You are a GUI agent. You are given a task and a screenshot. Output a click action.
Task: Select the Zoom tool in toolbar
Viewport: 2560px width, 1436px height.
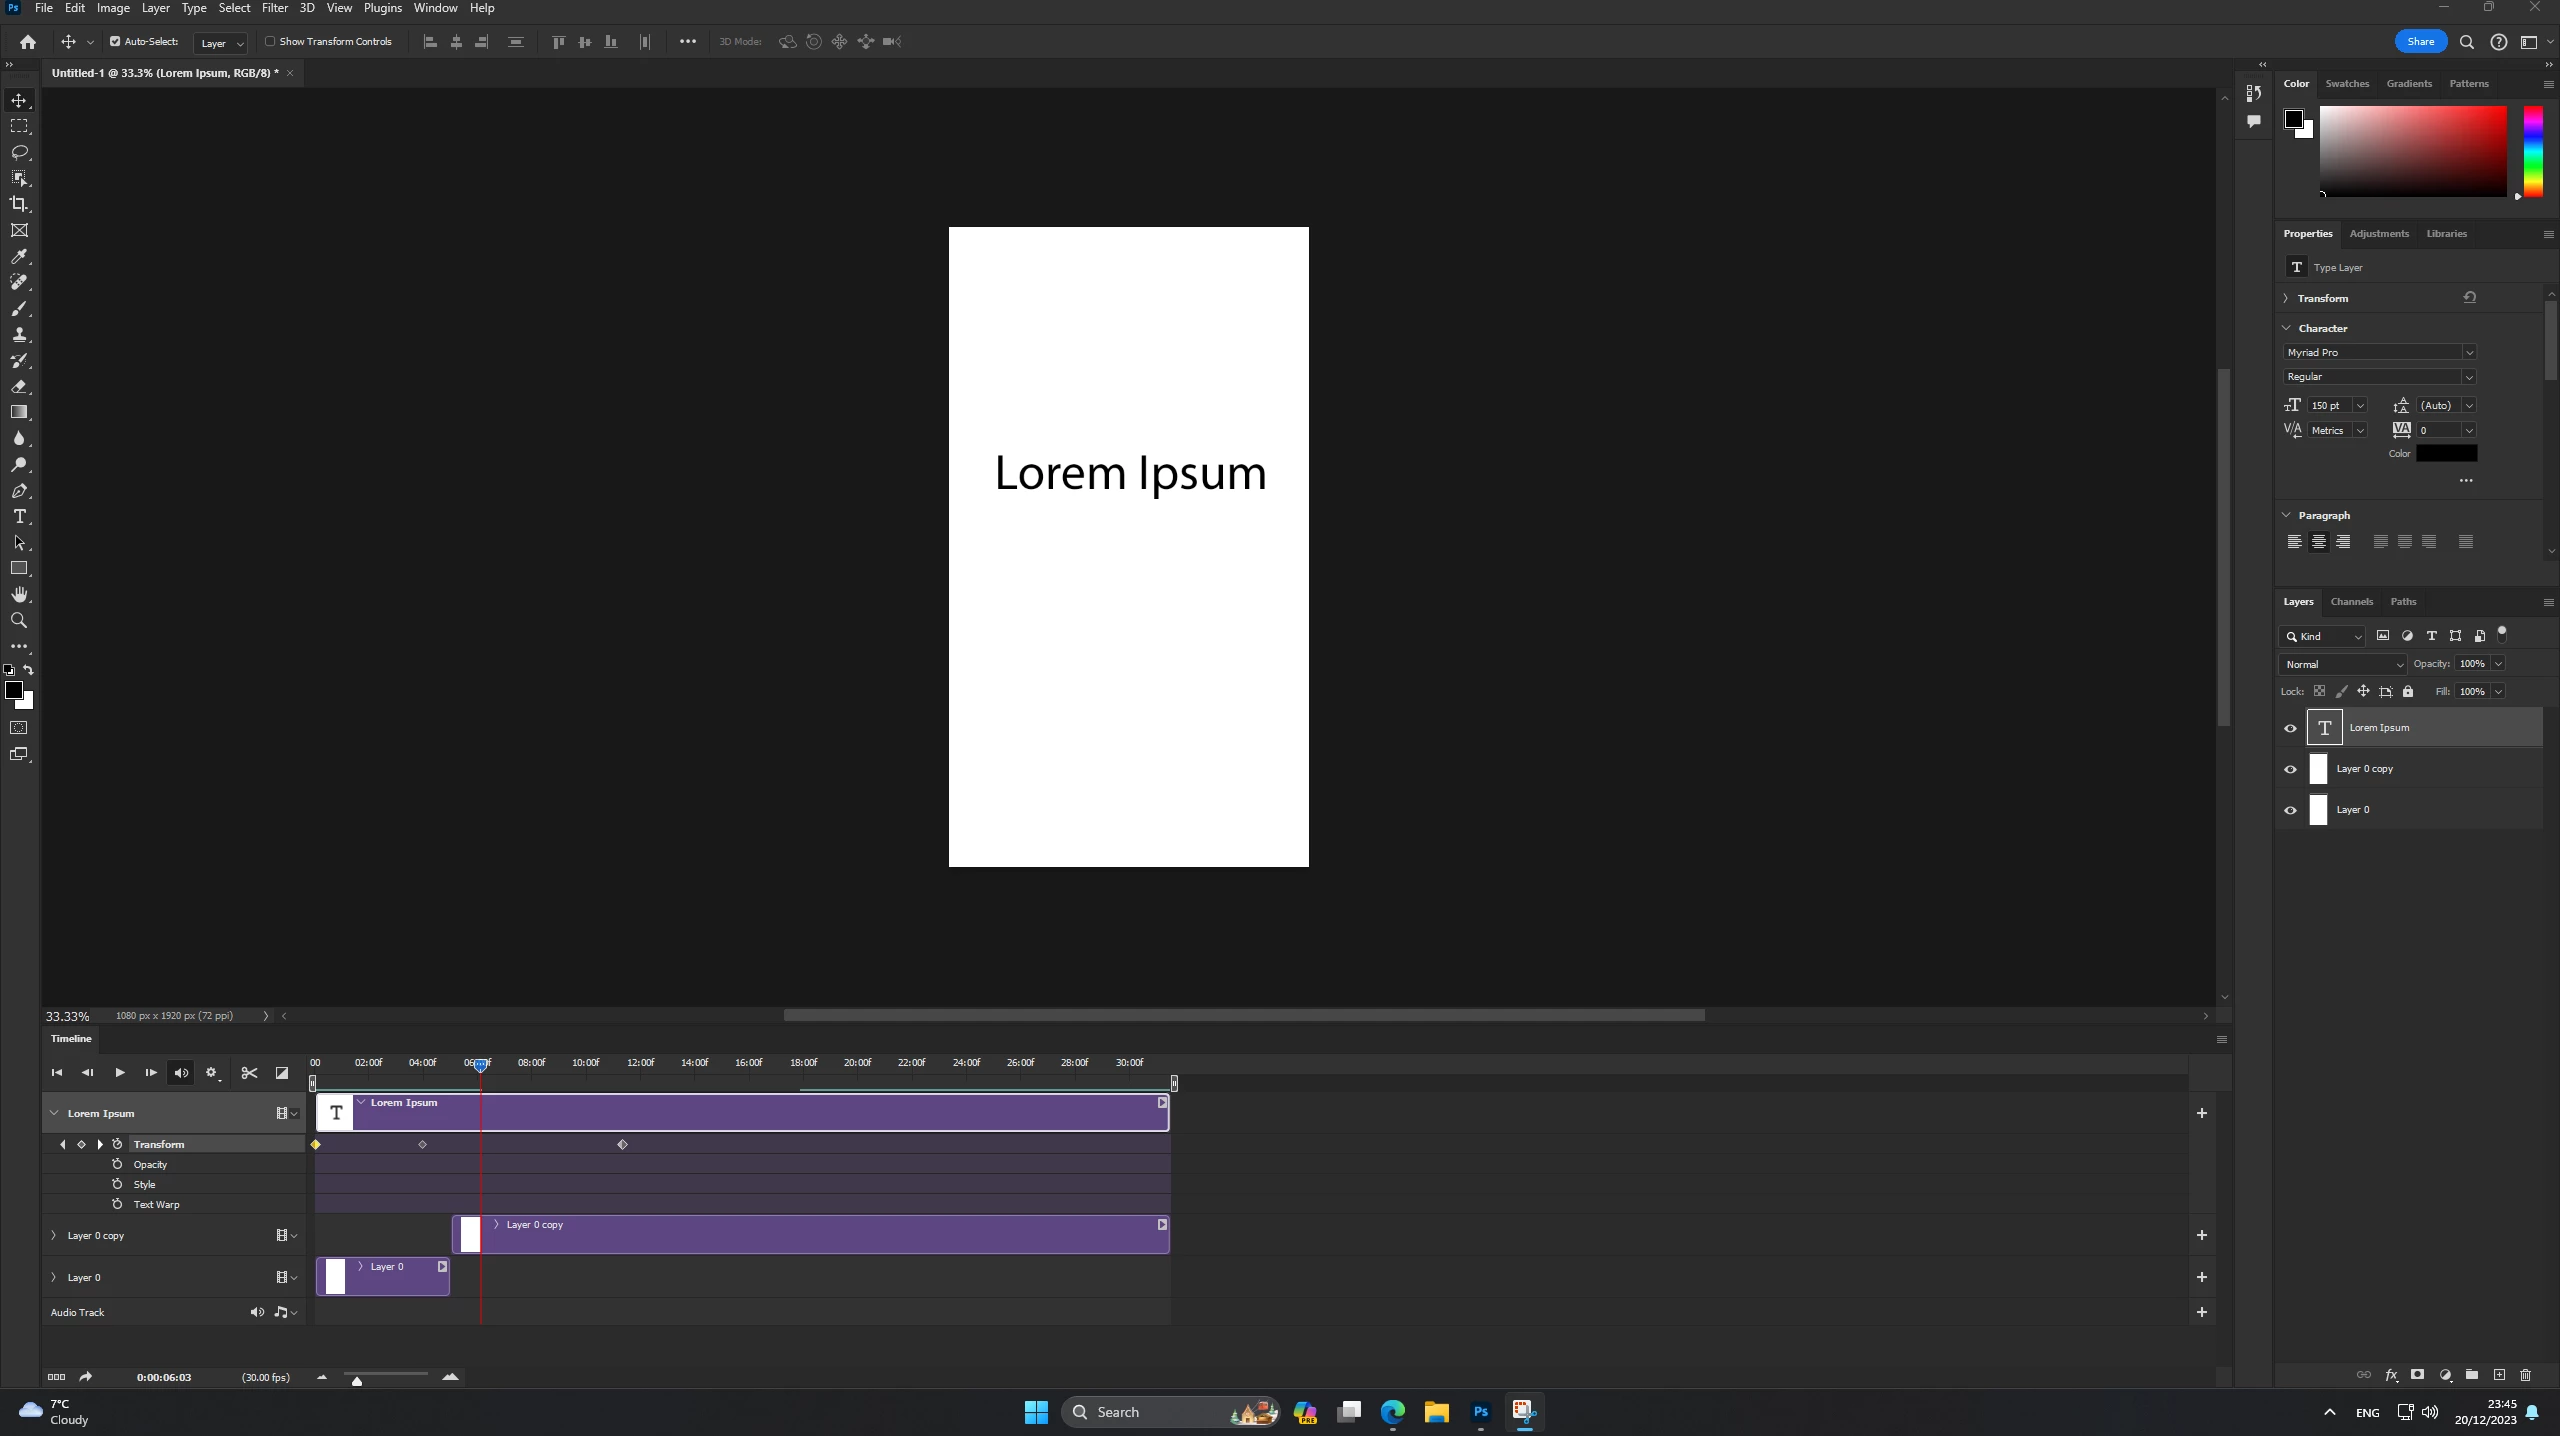coord(19,621)
